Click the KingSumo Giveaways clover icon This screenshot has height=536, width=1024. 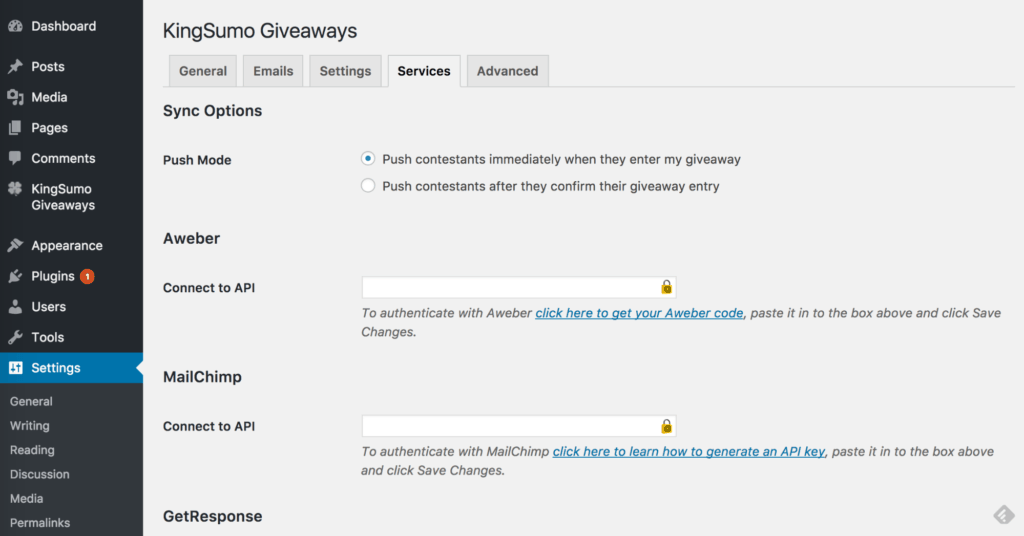pyautogui.click(x=15, y=189)
